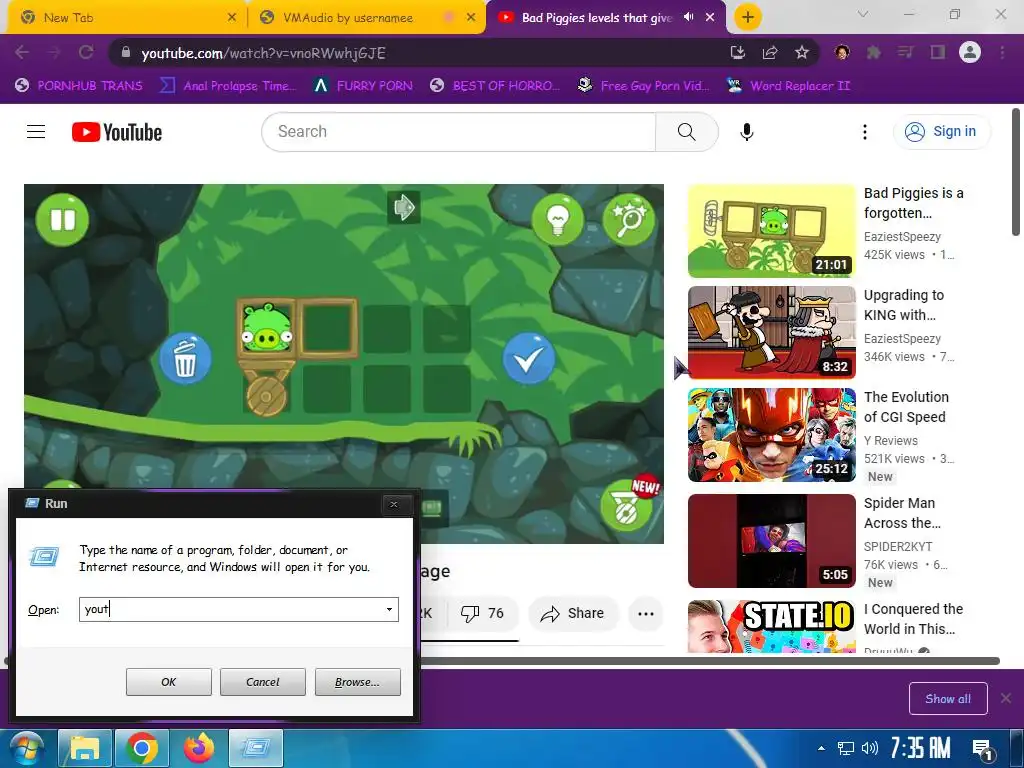
Task: Click the blue trash can icon in video
Action: pyautogui.click(x=185, y=359)
